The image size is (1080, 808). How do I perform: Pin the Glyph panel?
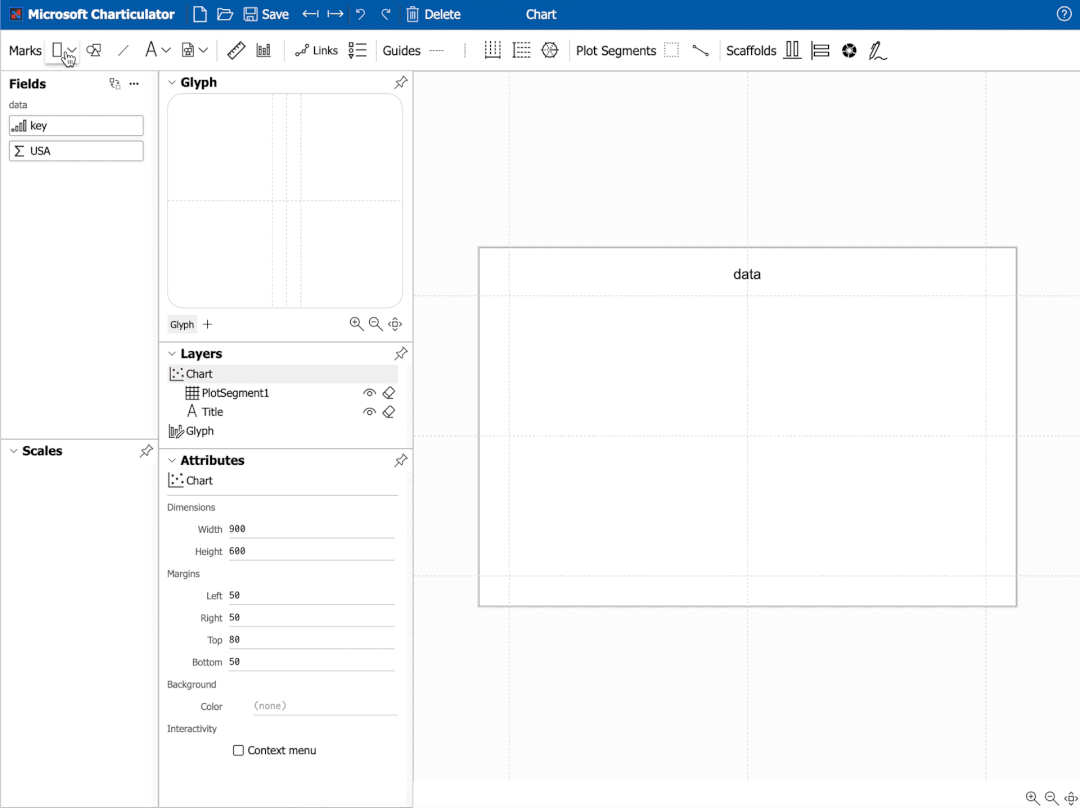[x=401, y=83]
